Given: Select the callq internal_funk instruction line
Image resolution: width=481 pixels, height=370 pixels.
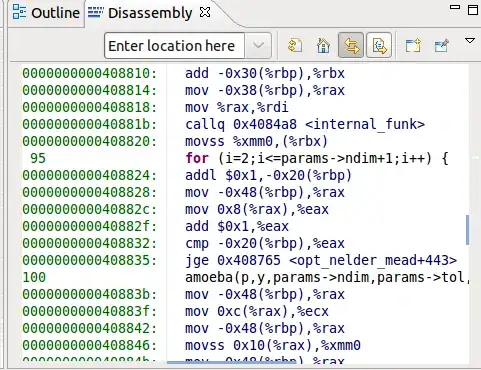Looking at the screenshot, I should coord(305,124).
